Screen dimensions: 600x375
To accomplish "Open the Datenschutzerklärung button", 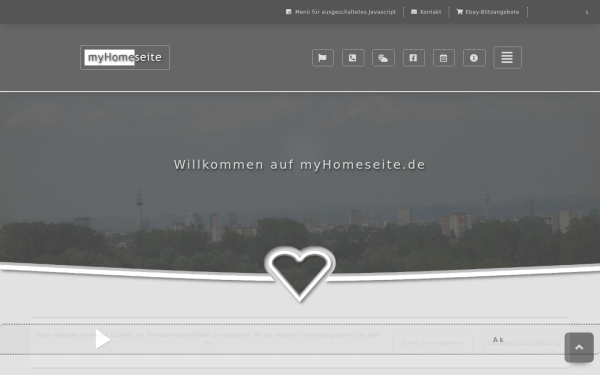I will (x=524, y=342).
